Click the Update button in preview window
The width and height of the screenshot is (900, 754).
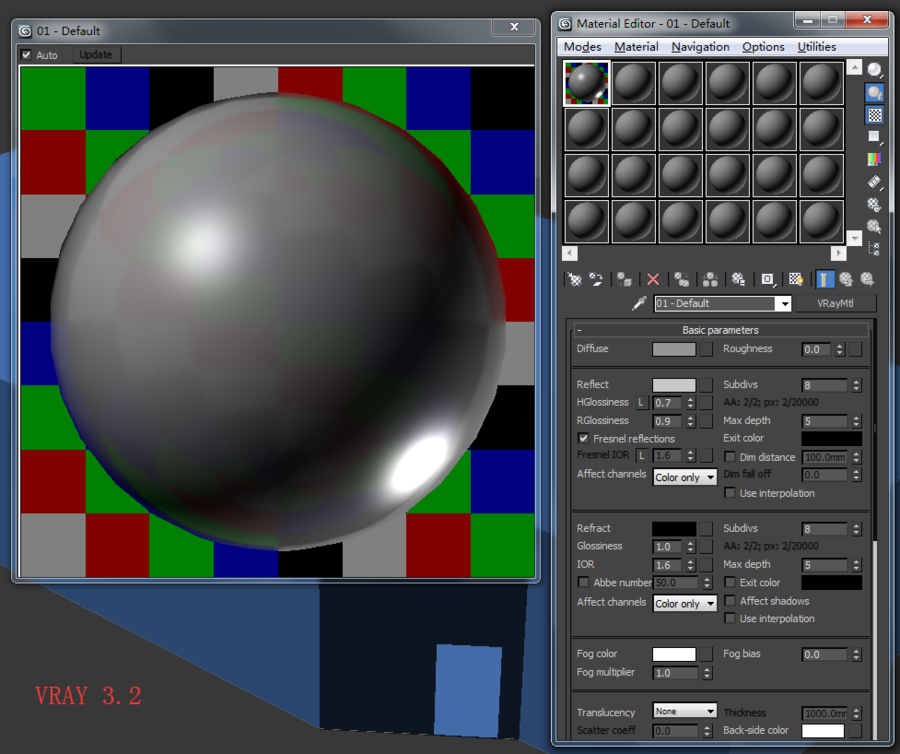coord(96,55)
